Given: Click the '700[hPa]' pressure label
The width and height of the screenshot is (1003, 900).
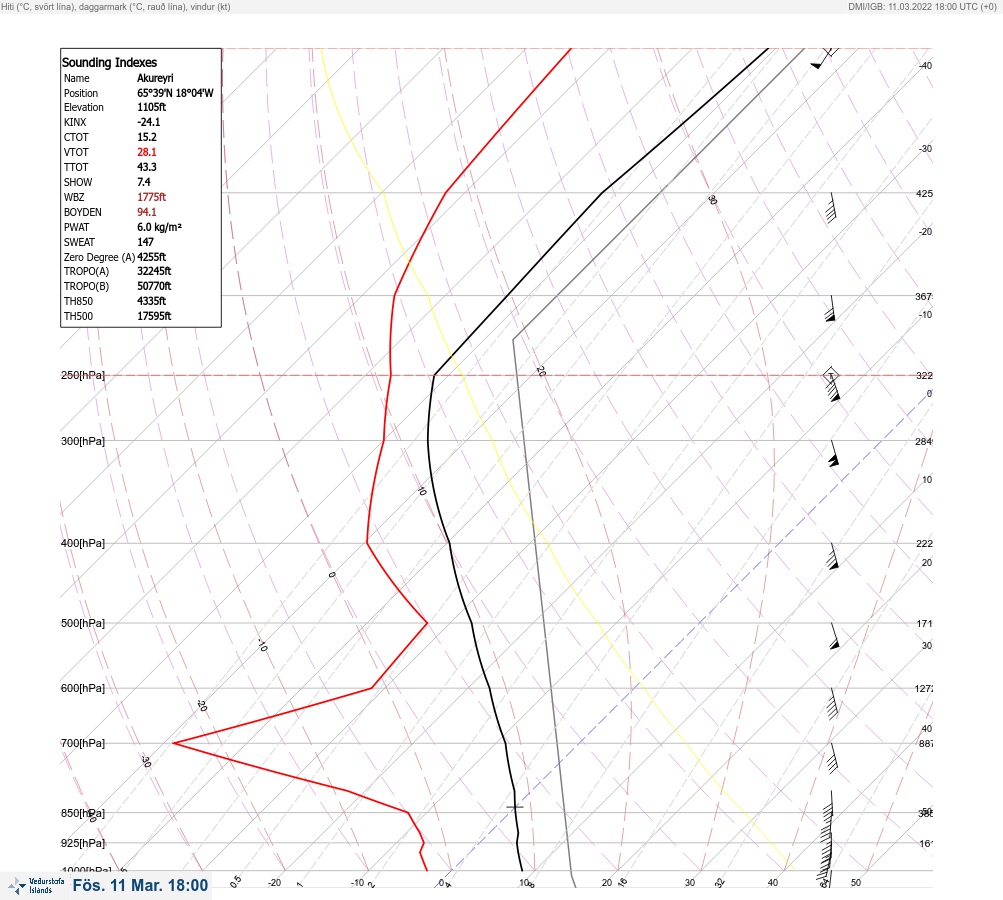Looking at the screenshot, I should point(83,743).
